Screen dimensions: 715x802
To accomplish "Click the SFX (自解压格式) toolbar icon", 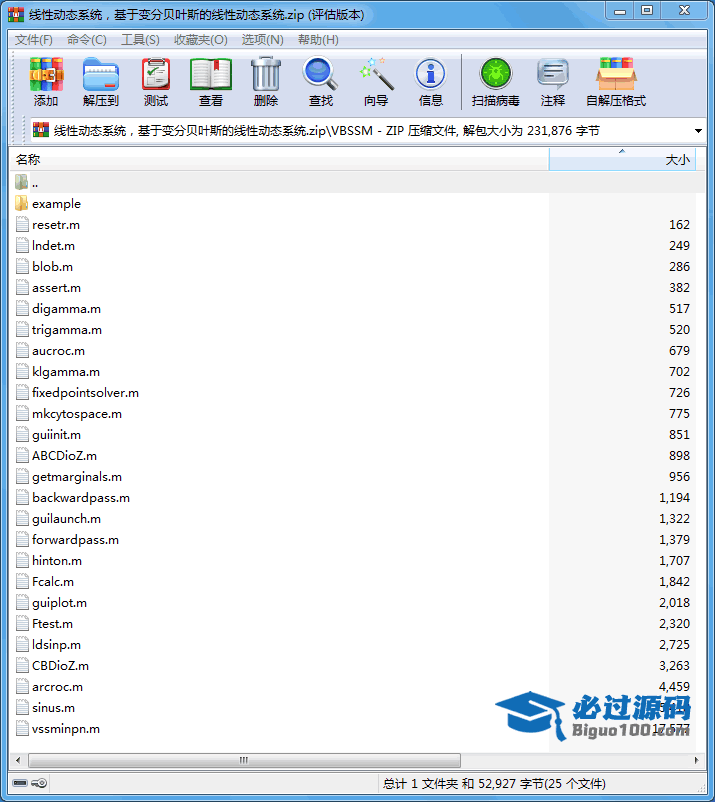I will 616,75.
